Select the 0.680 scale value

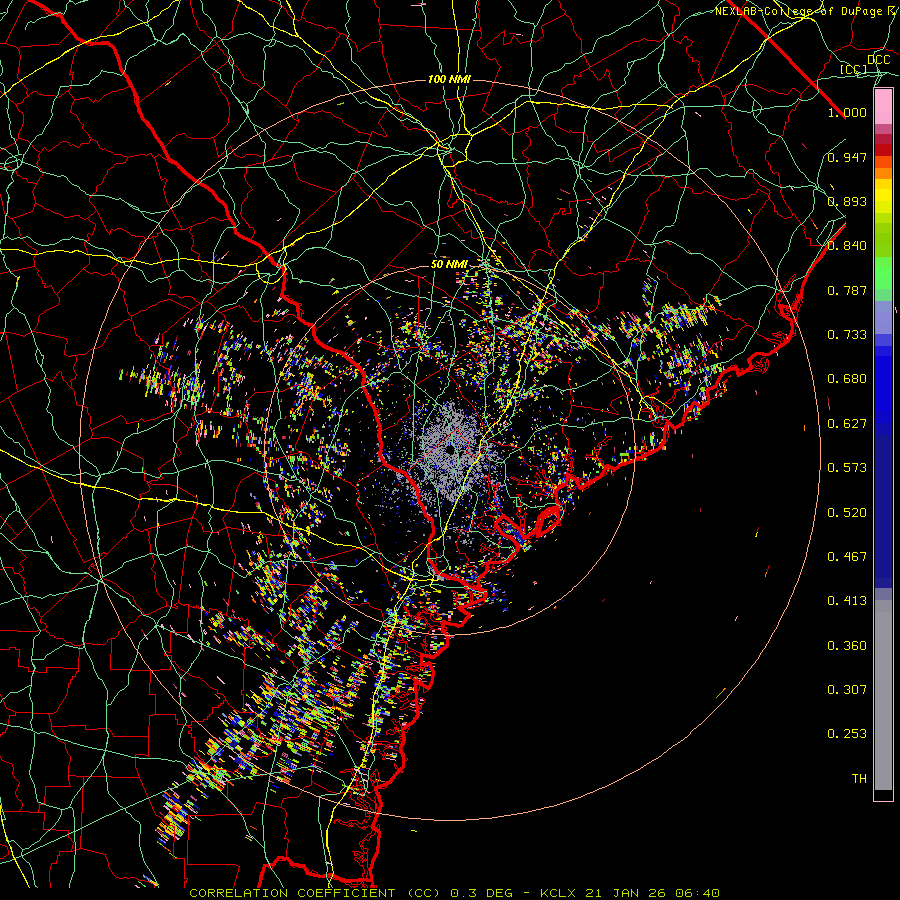(x=847, y=379)
